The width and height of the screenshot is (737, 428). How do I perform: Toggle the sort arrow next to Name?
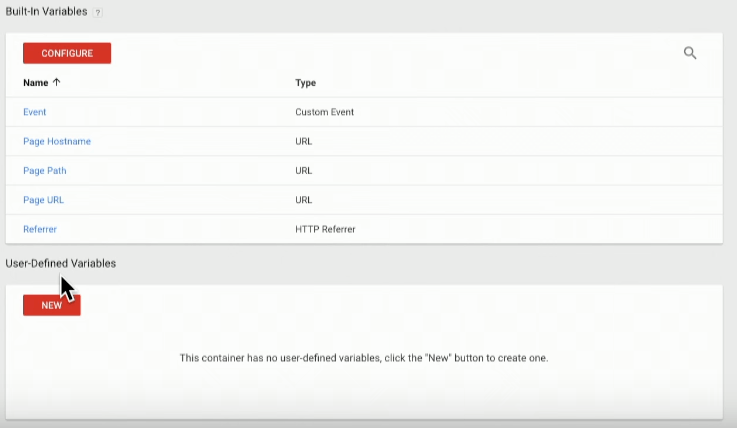click(x=57, y=83)
